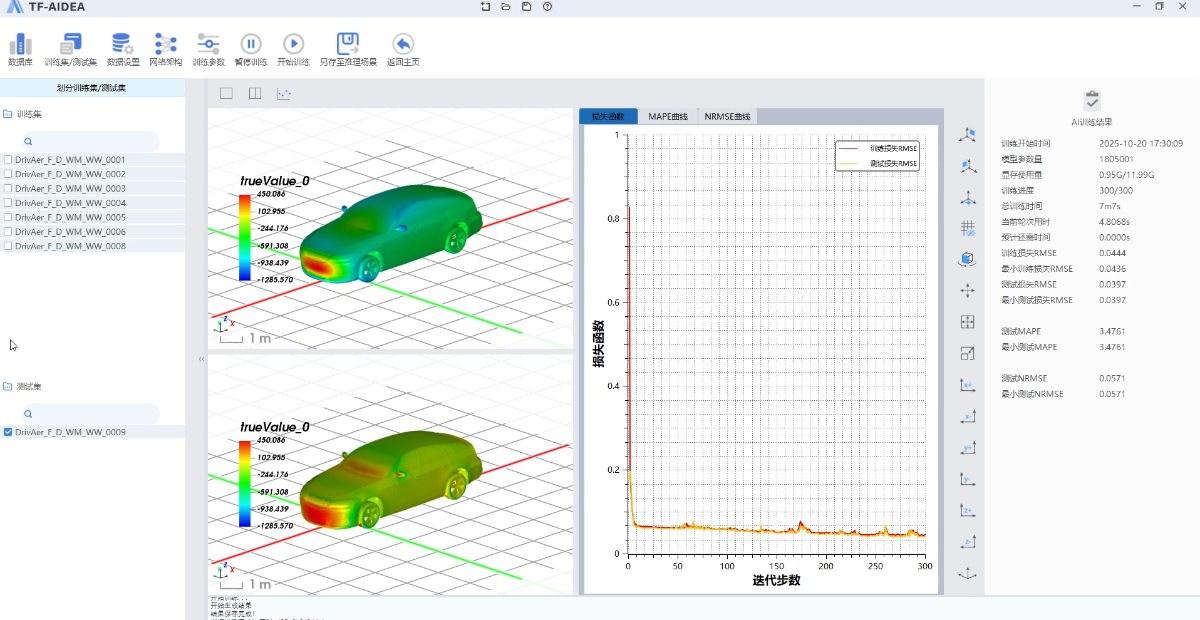The image size is (1200, 620).
Task: Switch to the NRMSE曲线 tab
Action: pyautogui.click(x=727, y=116)
